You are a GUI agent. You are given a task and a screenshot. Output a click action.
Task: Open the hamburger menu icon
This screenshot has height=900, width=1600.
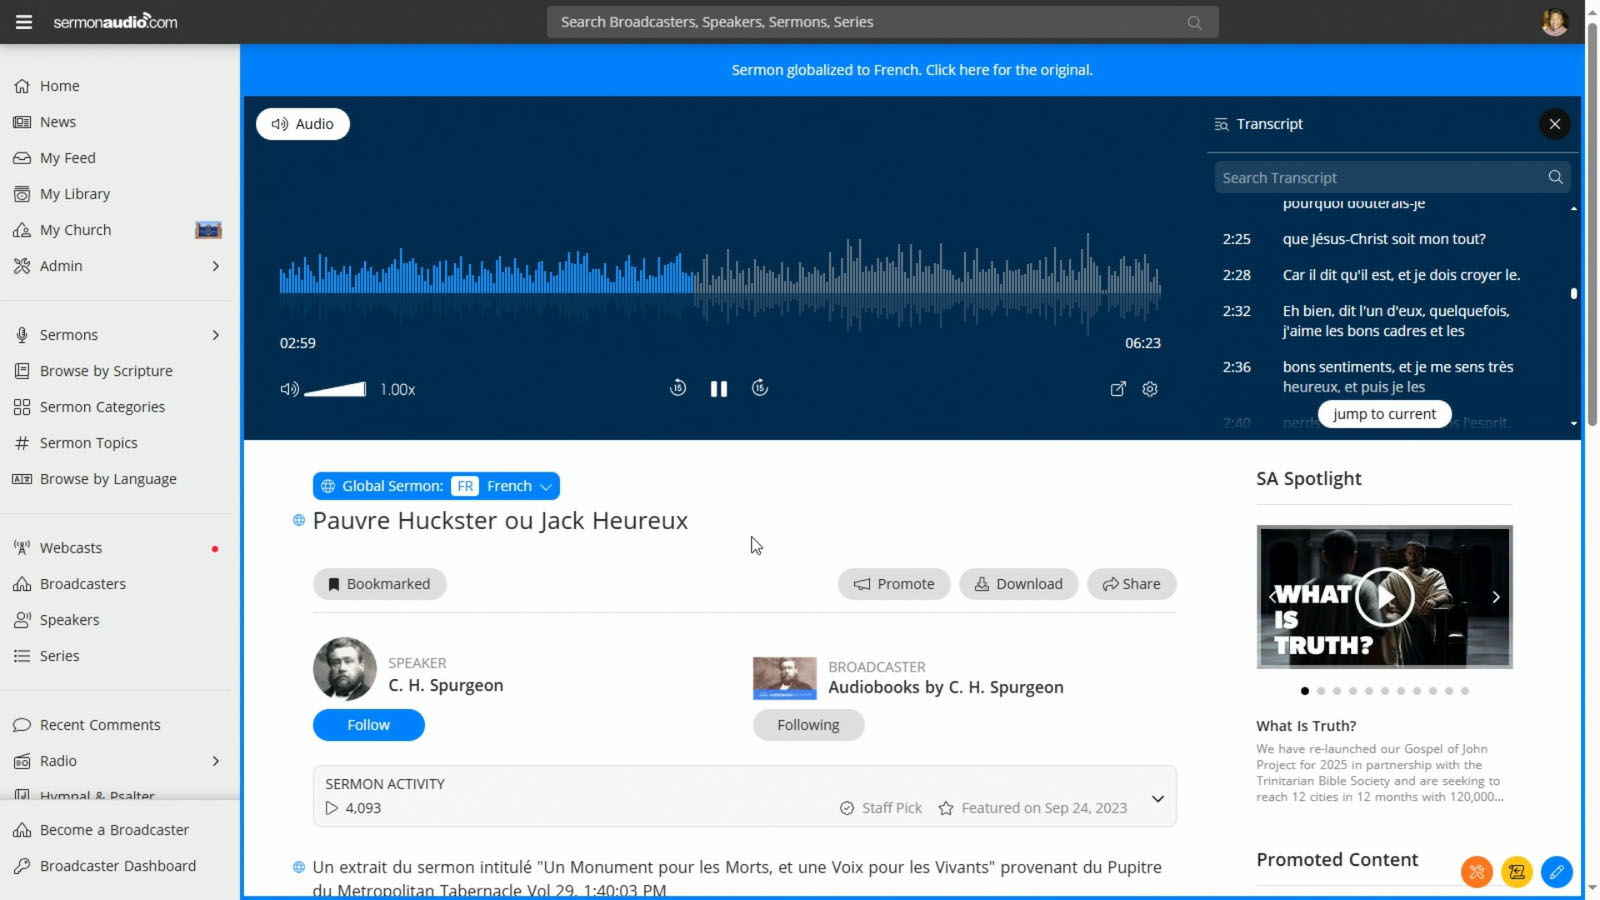(24, 22)
